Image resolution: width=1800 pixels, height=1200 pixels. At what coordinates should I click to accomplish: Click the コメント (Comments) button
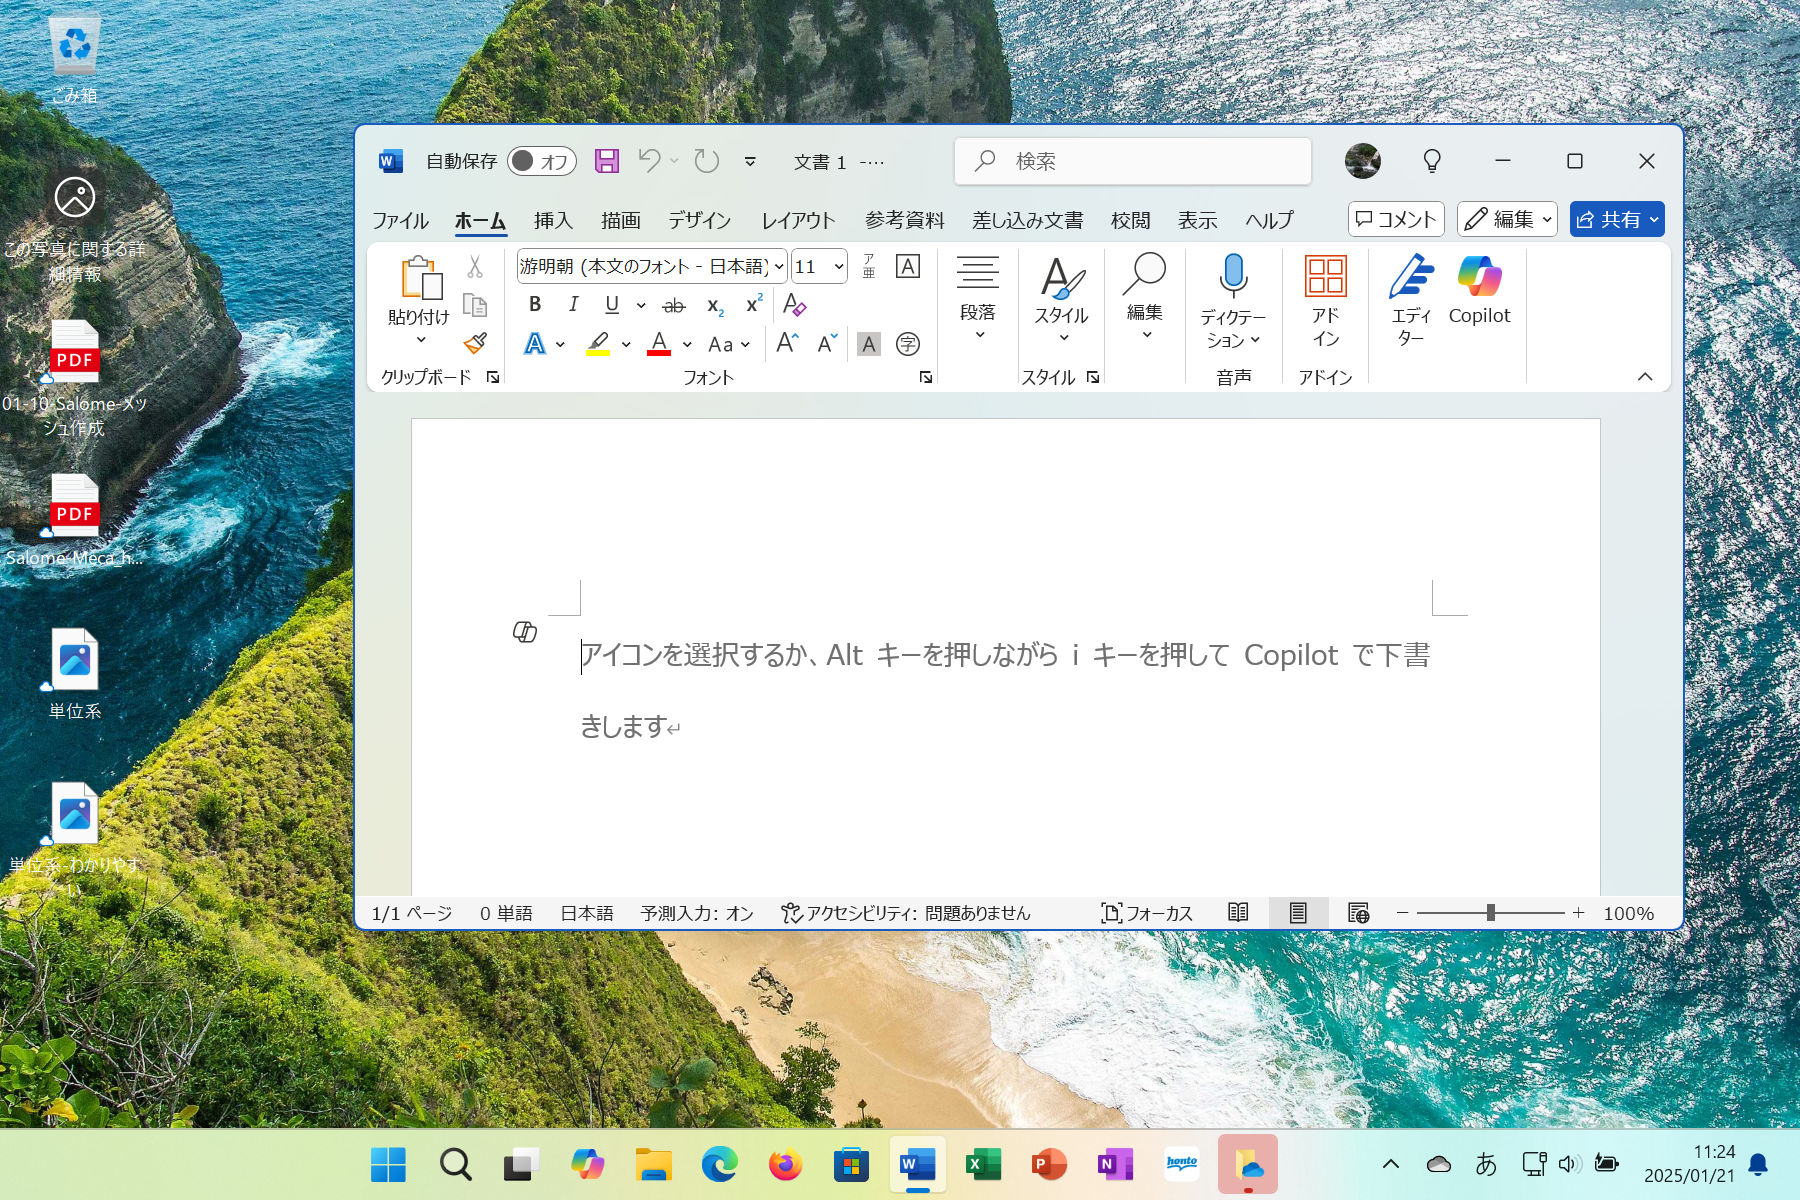1395,220
